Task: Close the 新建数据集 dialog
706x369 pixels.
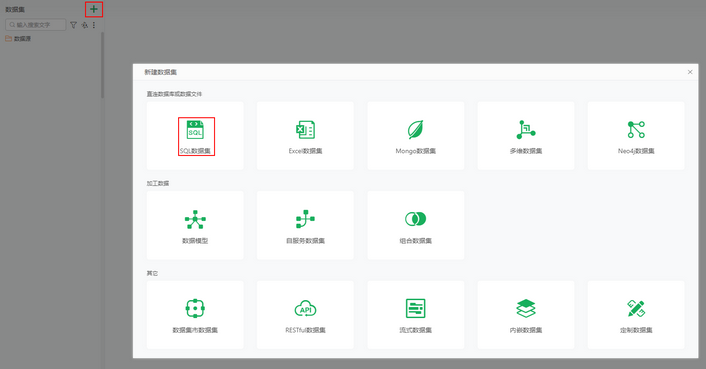Action: (x=690, y=72)
